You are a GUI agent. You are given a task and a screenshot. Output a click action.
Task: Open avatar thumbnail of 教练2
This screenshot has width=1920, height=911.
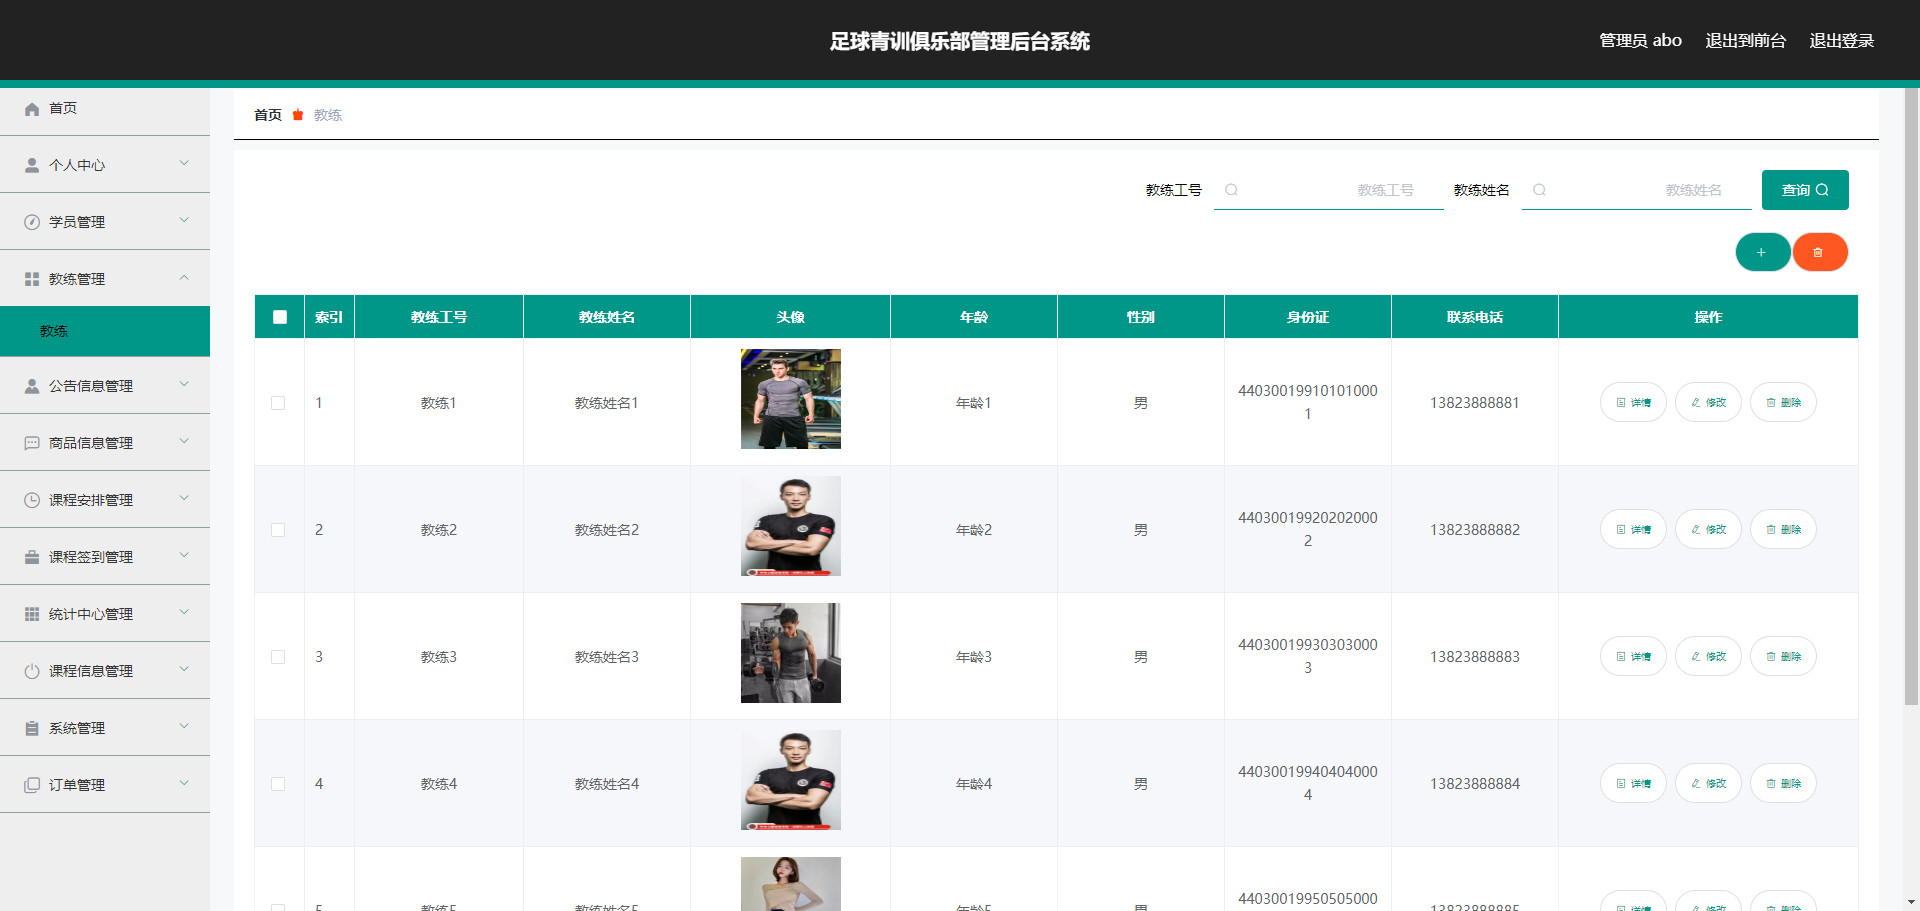(x=791, y=526)
